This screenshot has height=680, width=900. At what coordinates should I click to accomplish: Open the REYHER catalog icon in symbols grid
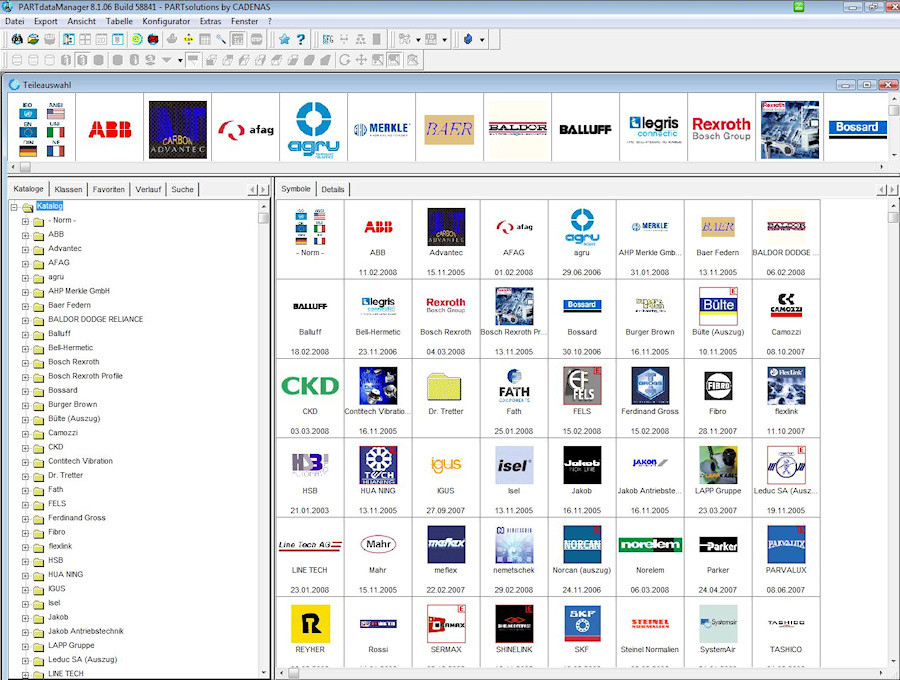pos(311,623)
